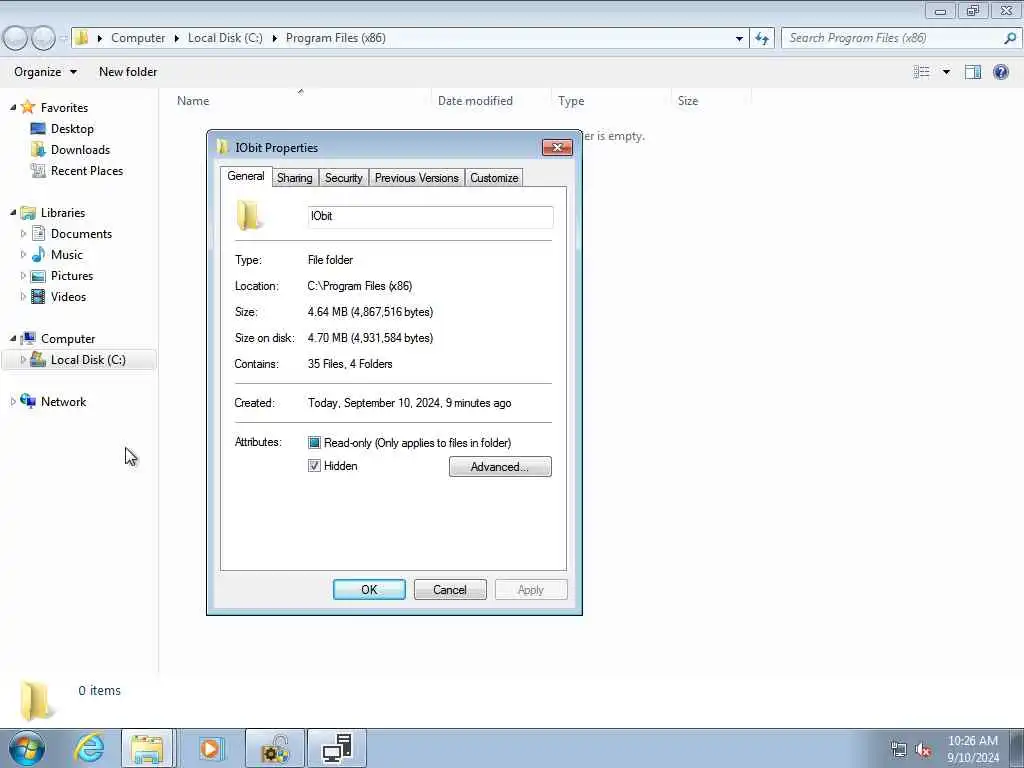
Task: Expand the Documents library node
Action: [24, 233]
